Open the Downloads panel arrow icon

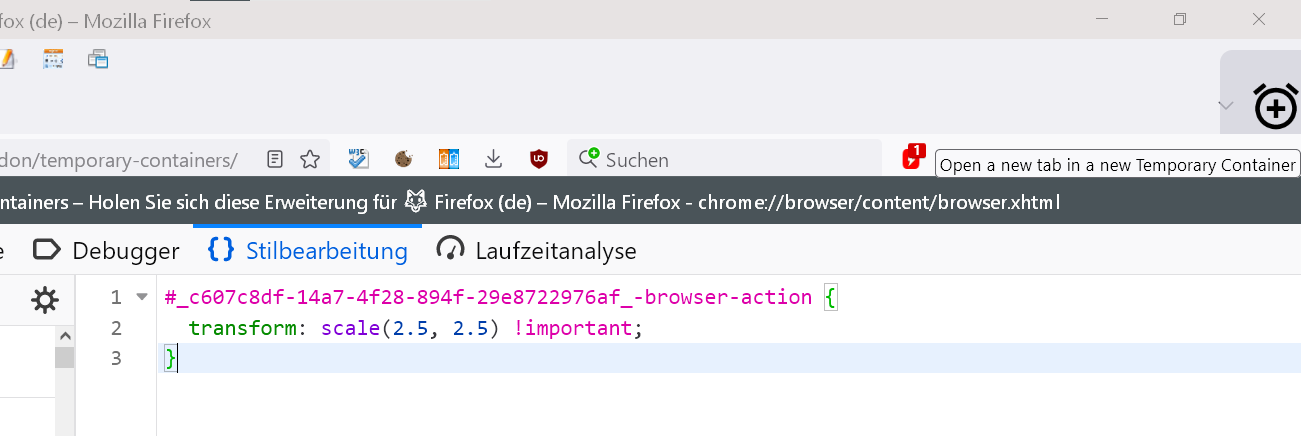pos(493,159)
